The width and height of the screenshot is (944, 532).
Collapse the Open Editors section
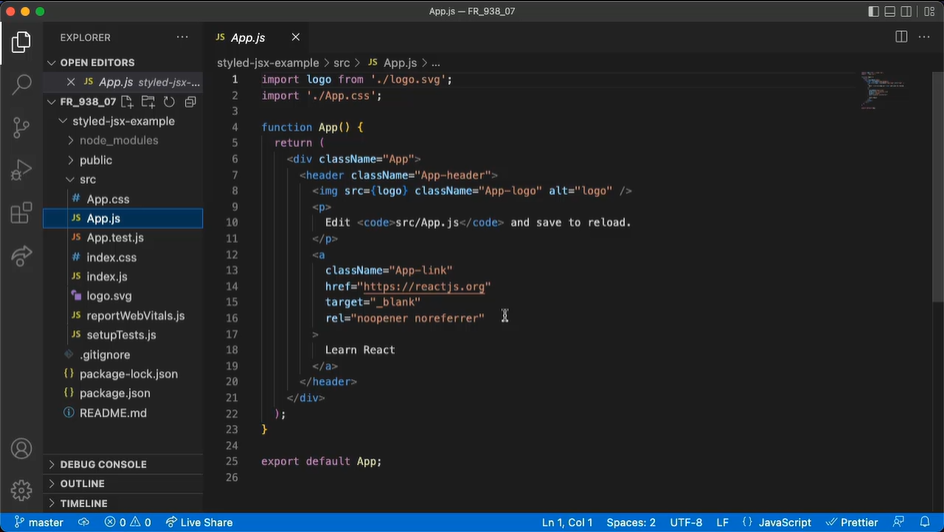pos(123,63)
